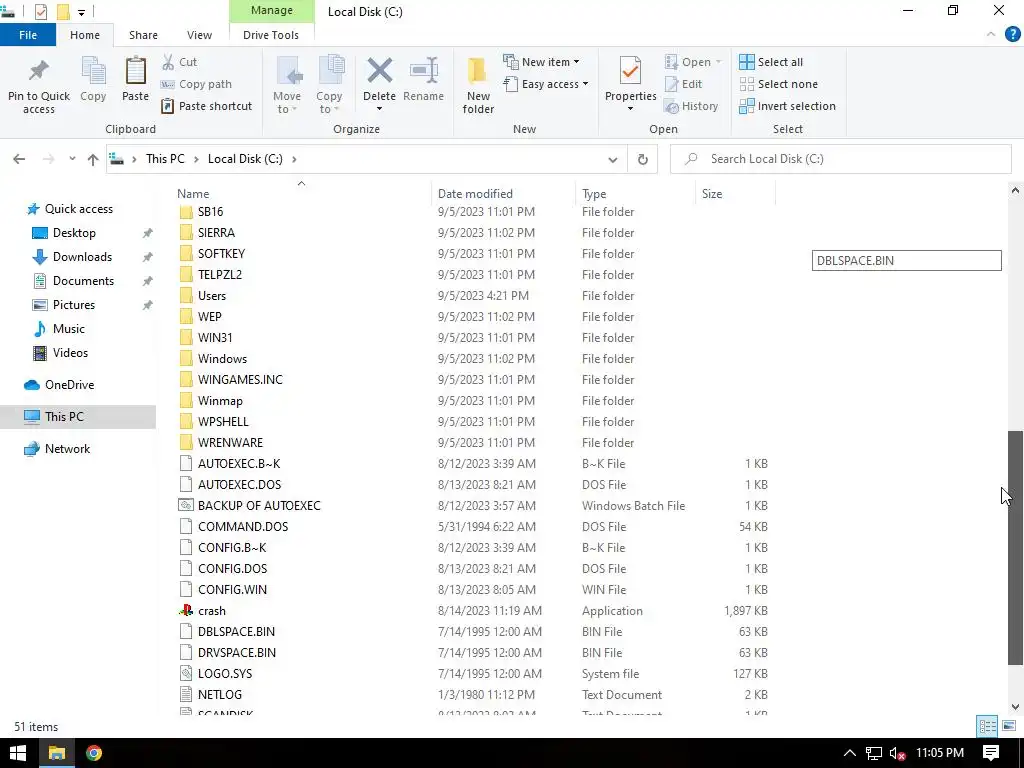Click Select all in the ribbon
Image resolution: width=1024 pixels, height=768 pixels.
771,62
